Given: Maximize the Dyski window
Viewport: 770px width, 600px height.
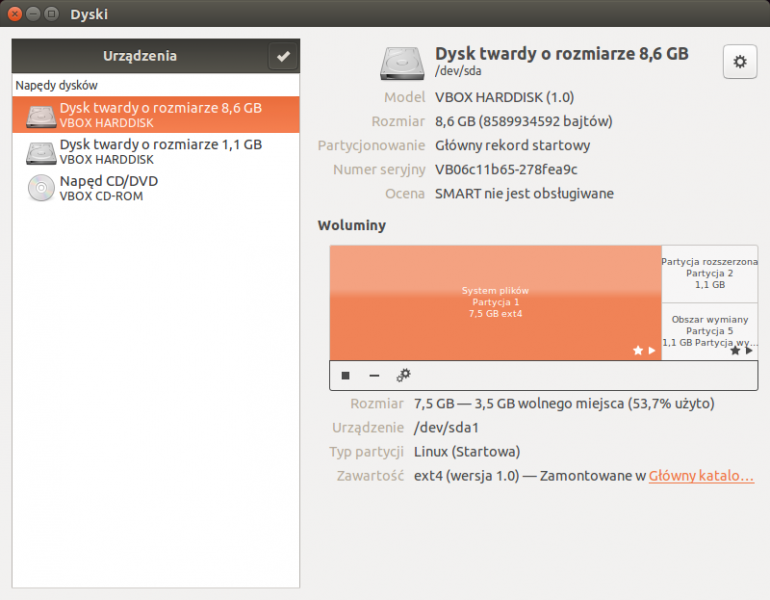Looking at the screenshot, I should pos(51,14).
